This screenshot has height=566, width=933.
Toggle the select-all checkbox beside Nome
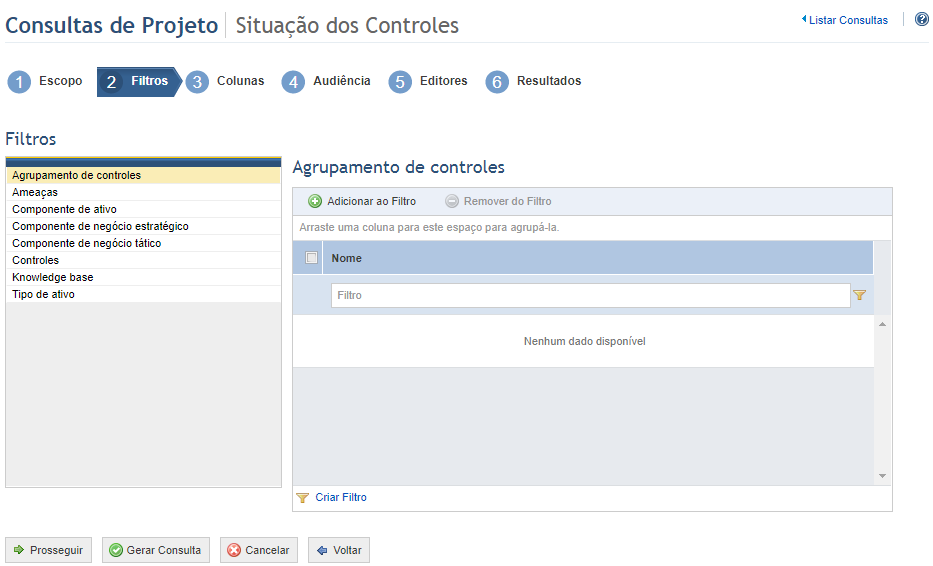coord(311,258)
